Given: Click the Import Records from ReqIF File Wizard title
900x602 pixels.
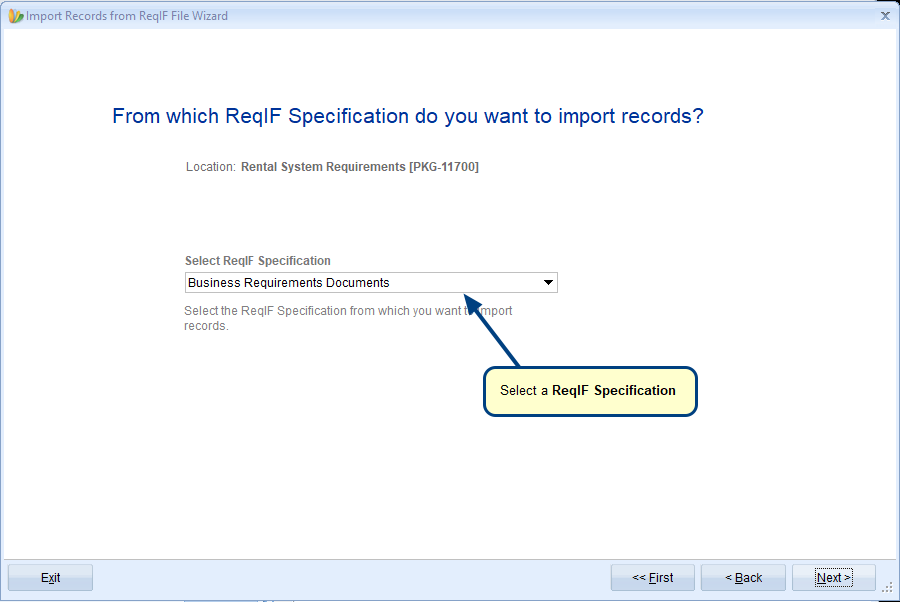Looking at the screenshot, I should 127,16.
